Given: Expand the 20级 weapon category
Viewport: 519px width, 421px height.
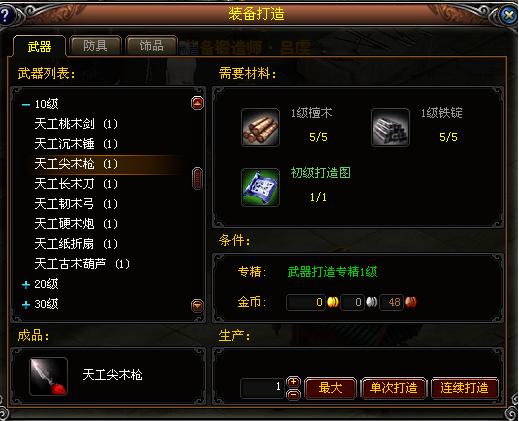Looking at the screenshot, I should [x=26, y=285].
